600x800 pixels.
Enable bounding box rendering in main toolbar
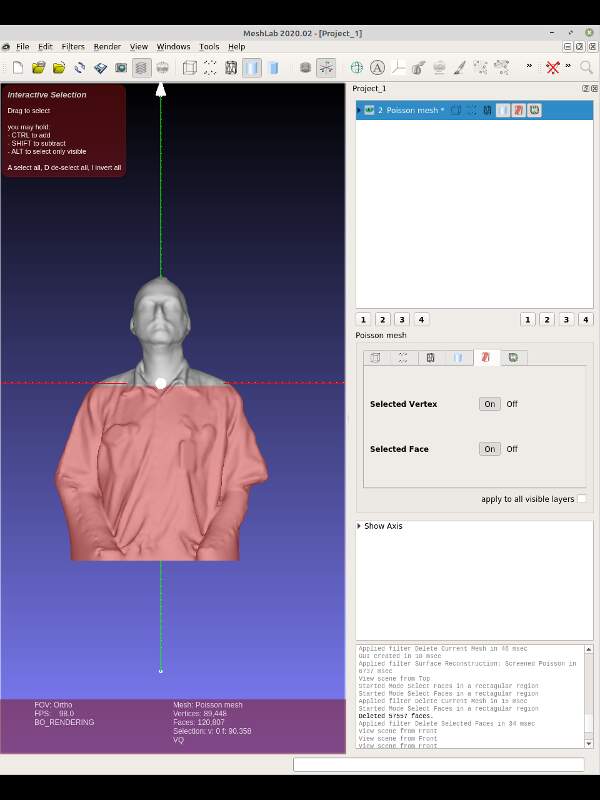(190, 67)
